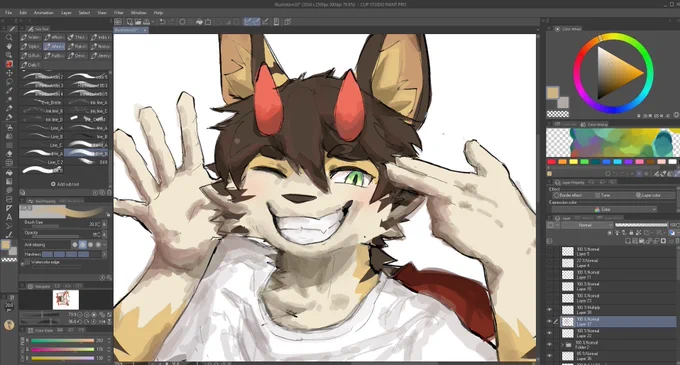The height and width of the screenshot is (365, 680).
Task: Select the Fill bucket tool
Action: coord(9,173)
